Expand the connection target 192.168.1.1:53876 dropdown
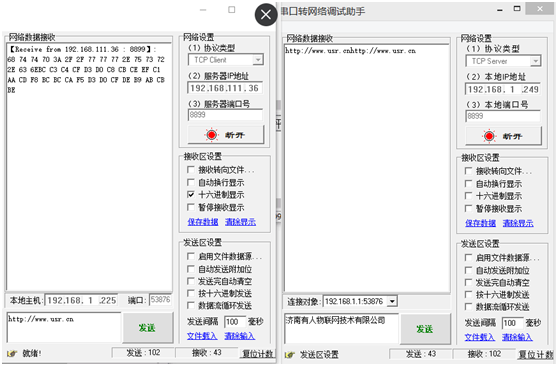 coord(392,301)
